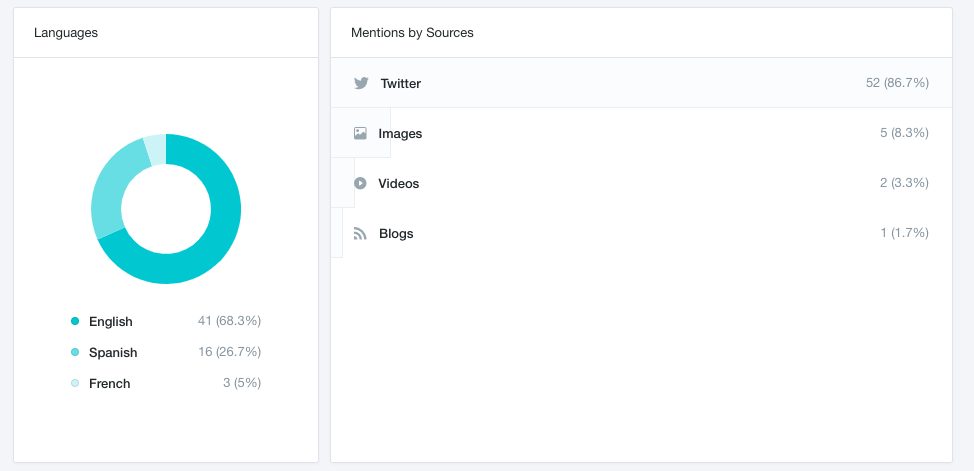Toggle the French legend label
Image resolution: width=974 pixels, height=471 pixels.
tap(109, 383)
